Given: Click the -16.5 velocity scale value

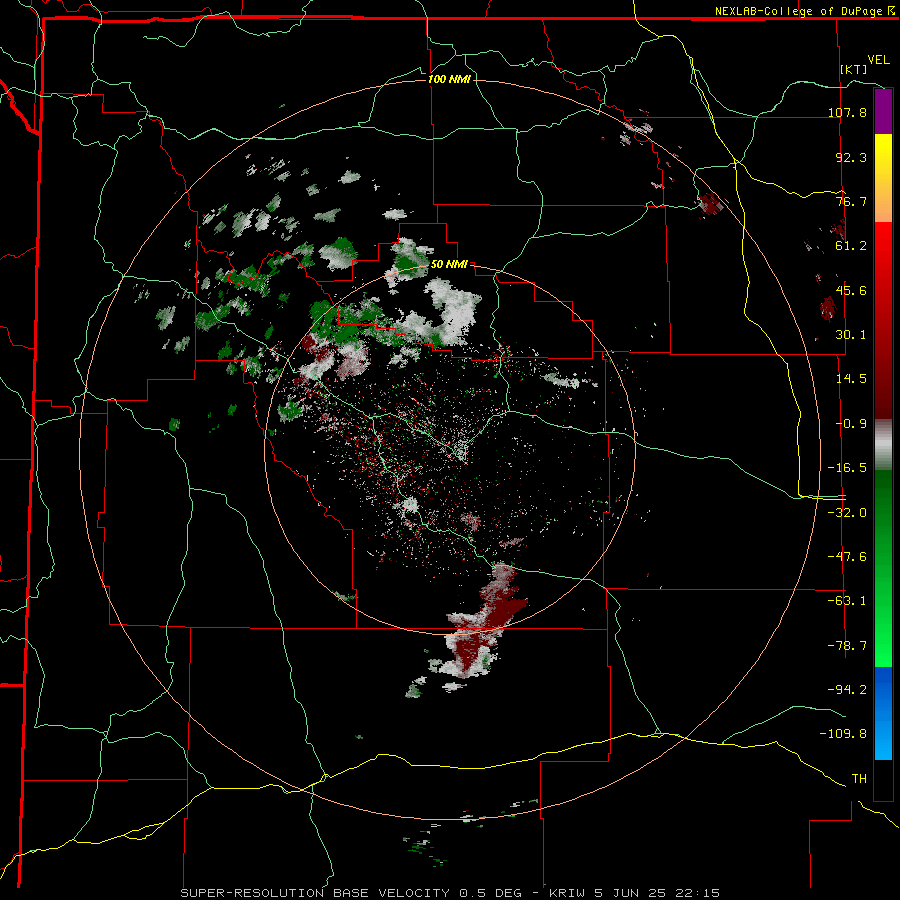Looking at the screenshot, I should [847, 468].
